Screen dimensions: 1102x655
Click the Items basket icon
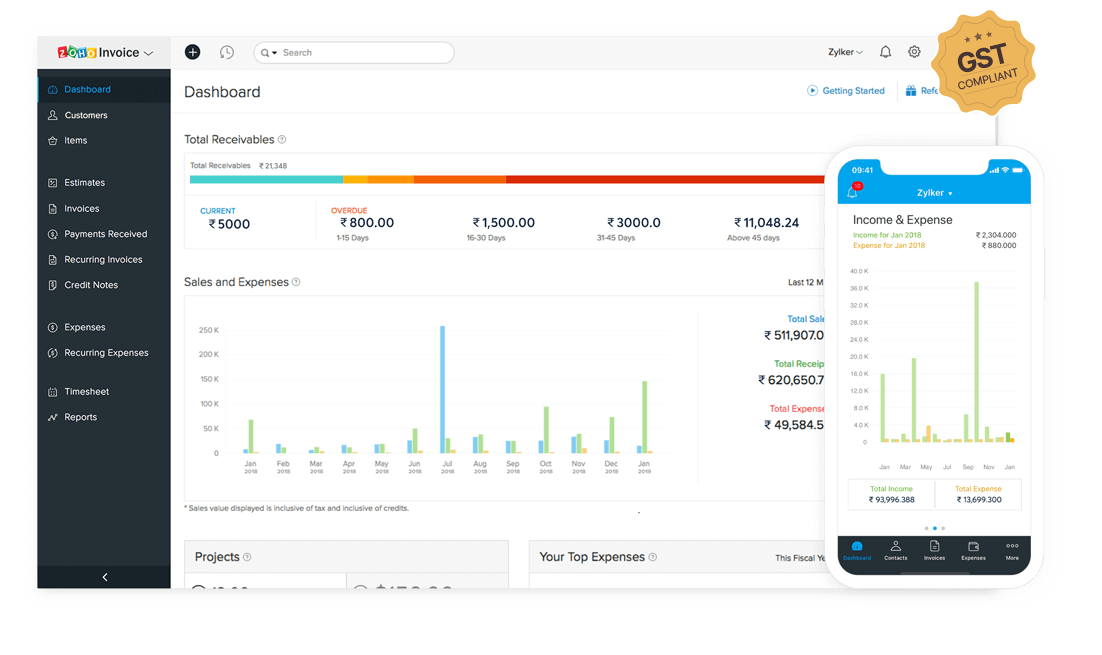point(53,141)
